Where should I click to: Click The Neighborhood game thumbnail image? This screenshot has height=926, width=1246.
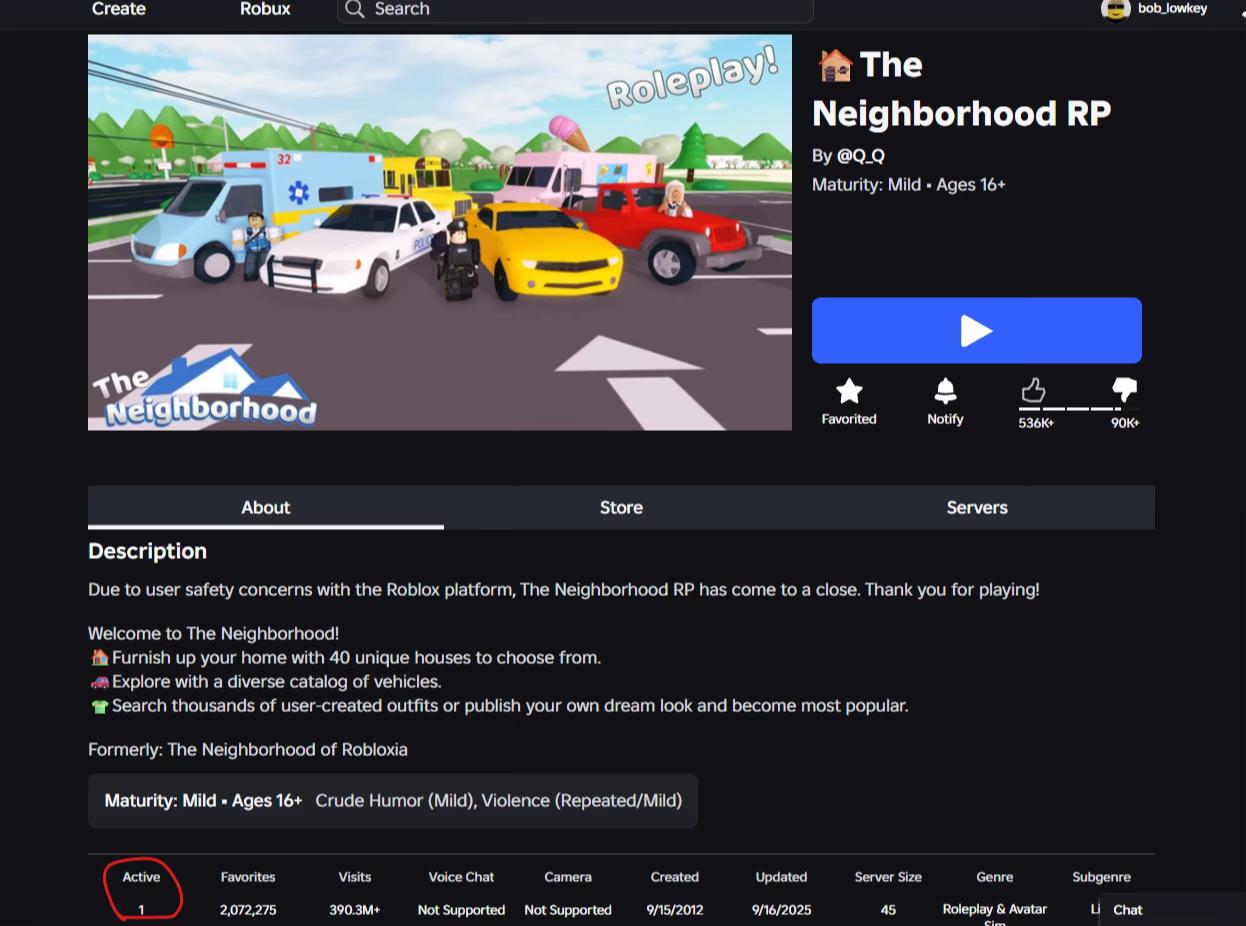click(x=440, y=232)
